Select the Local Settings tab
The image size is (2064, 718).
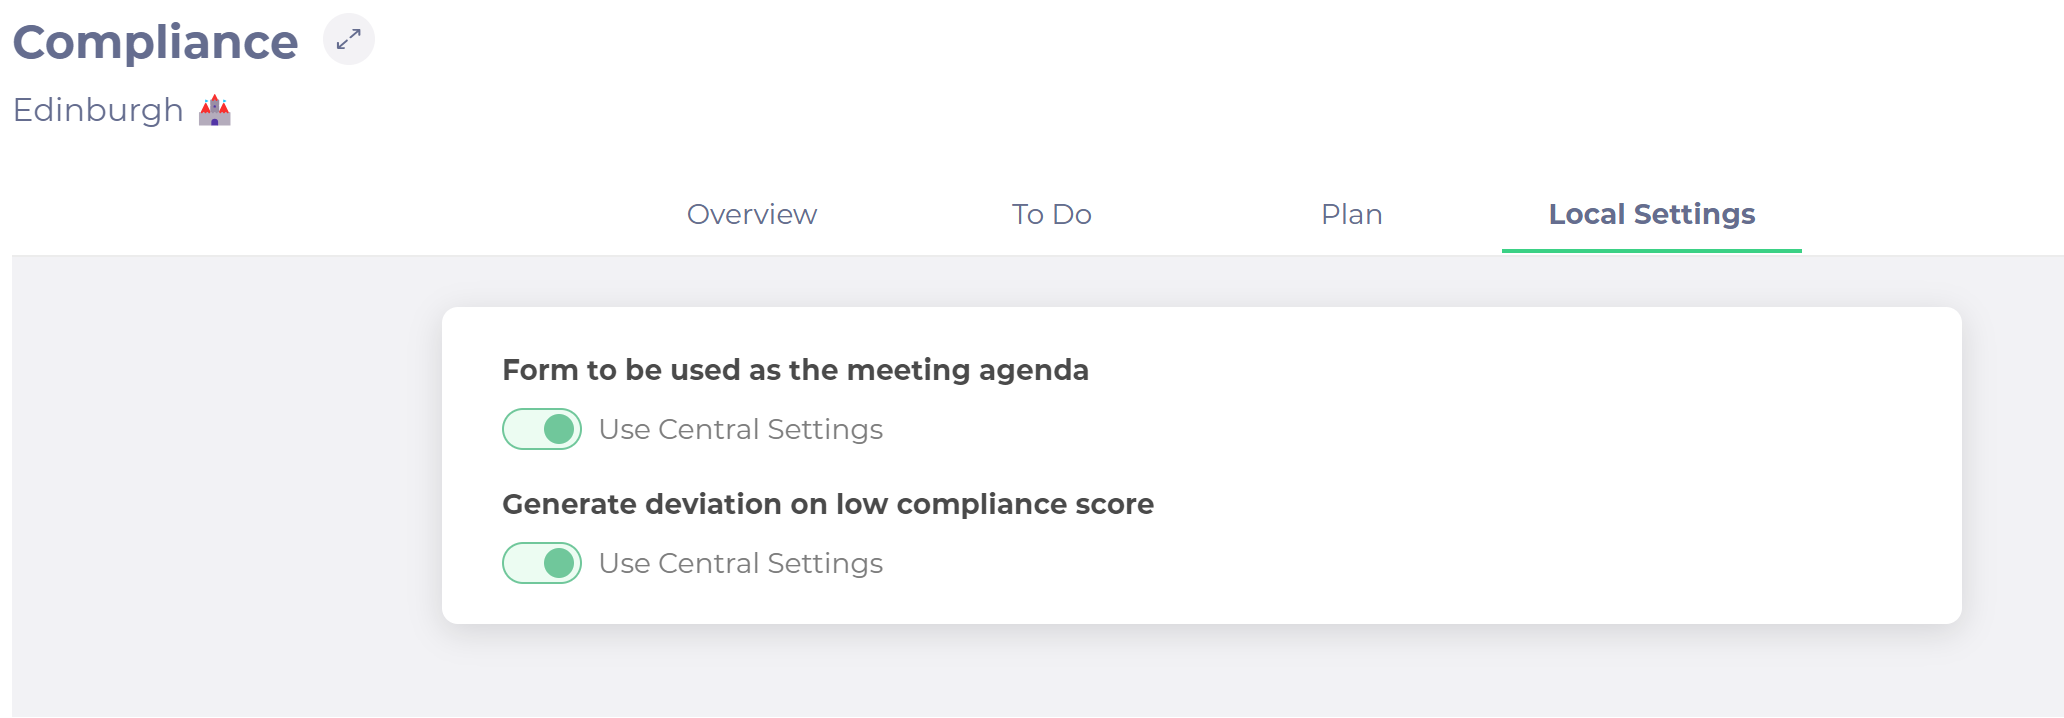click(1652, 214)
